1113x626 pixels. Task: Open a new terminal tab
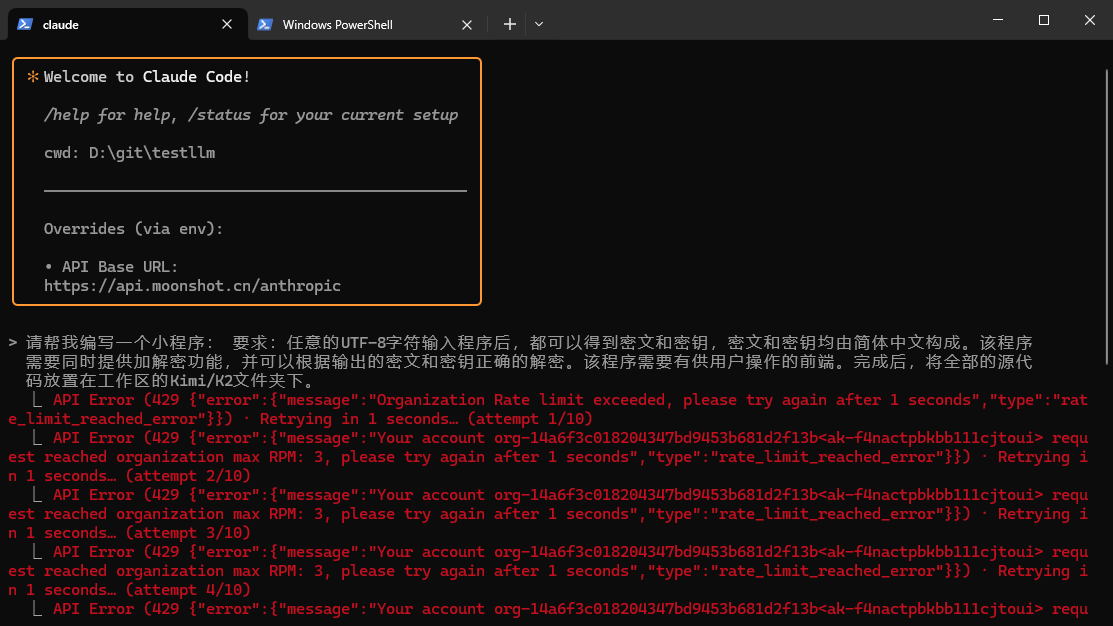(510, 24)
